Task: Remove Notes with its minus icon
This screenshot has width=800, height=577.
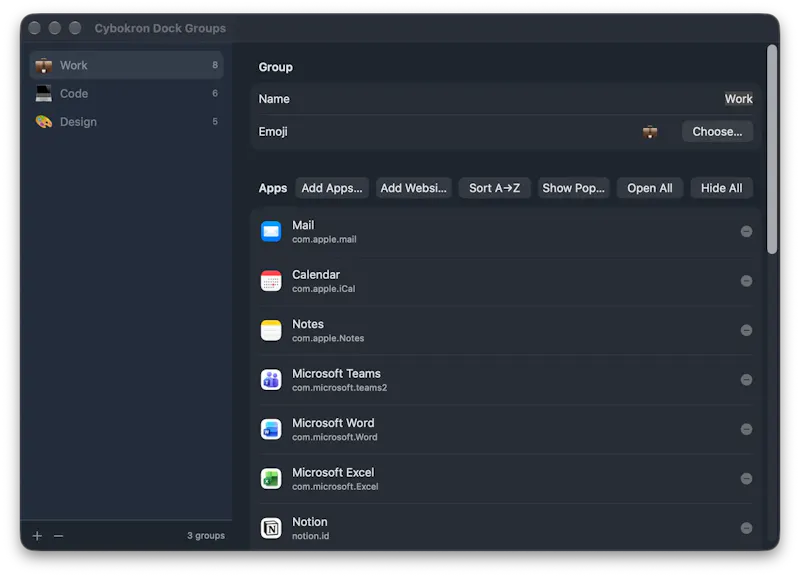Action: tap(746, 331)
